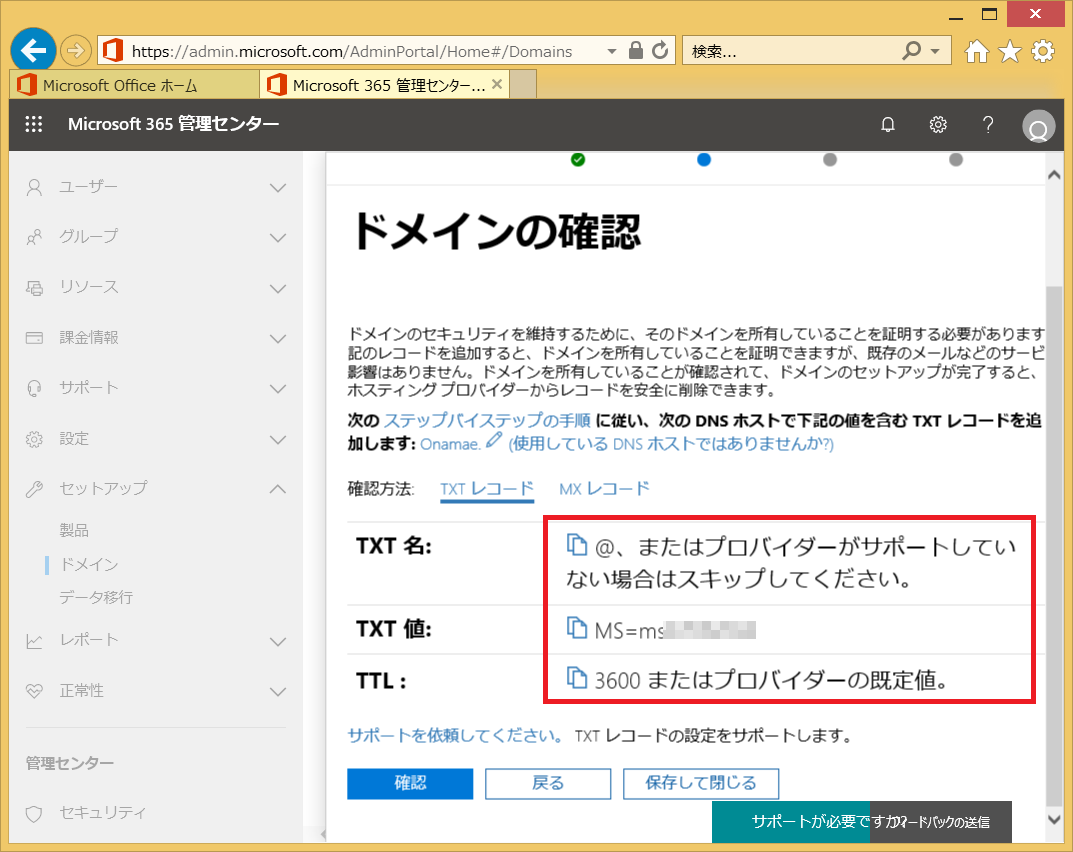
Task: Click the グループ people icon
Action: pos(34,237)
